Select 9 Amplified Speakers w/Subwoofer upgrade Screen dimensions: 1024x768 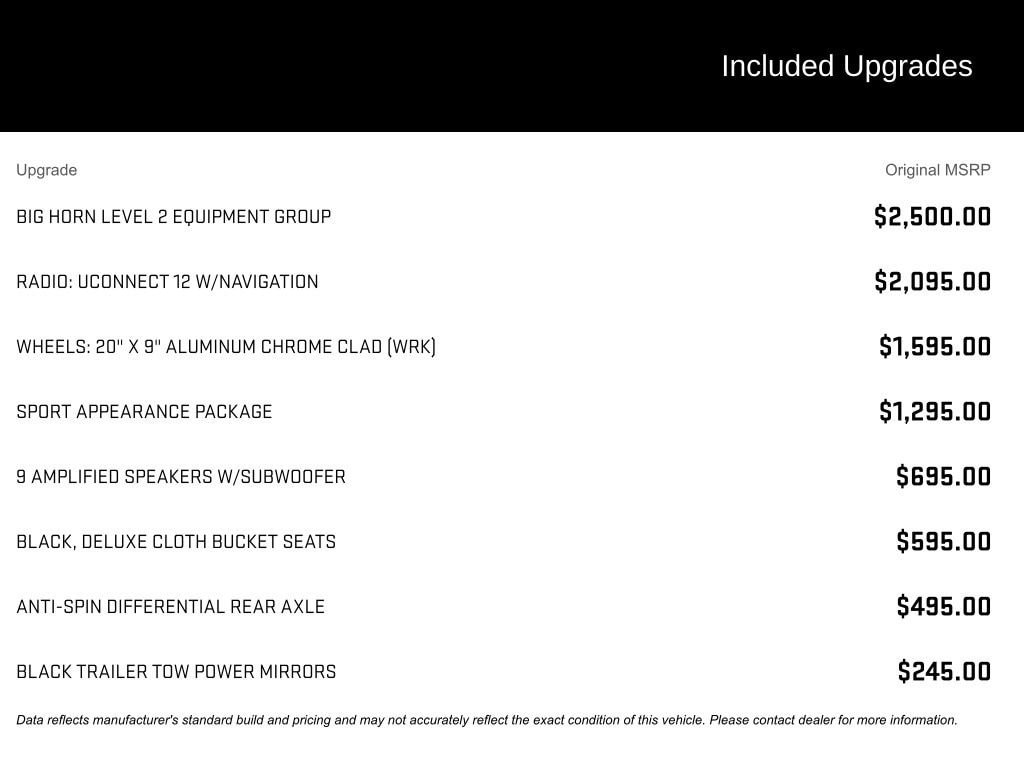click(x=181, y=477)
